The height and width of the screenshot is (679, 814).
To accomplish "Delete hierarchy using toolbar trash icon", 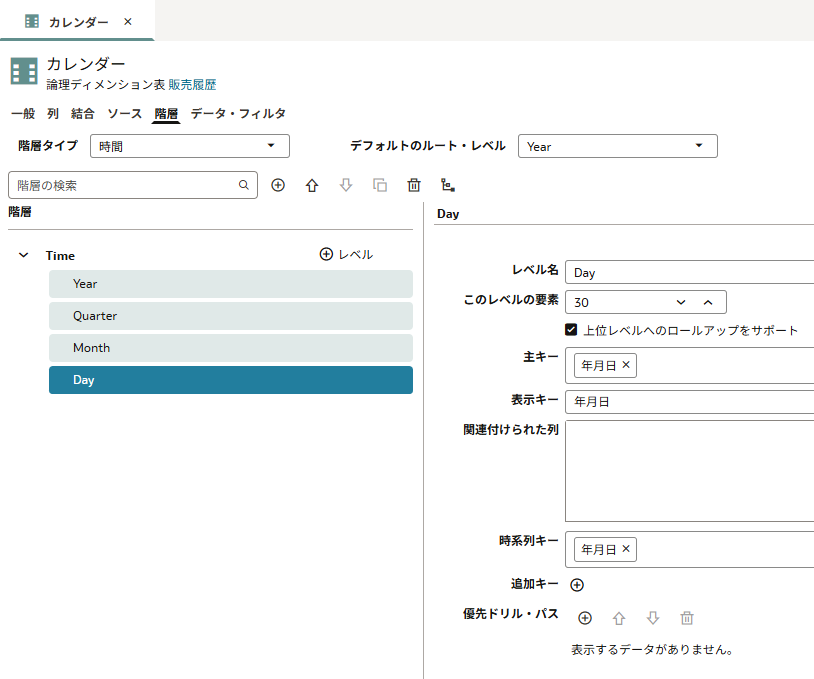I will [x=414, y=185].
